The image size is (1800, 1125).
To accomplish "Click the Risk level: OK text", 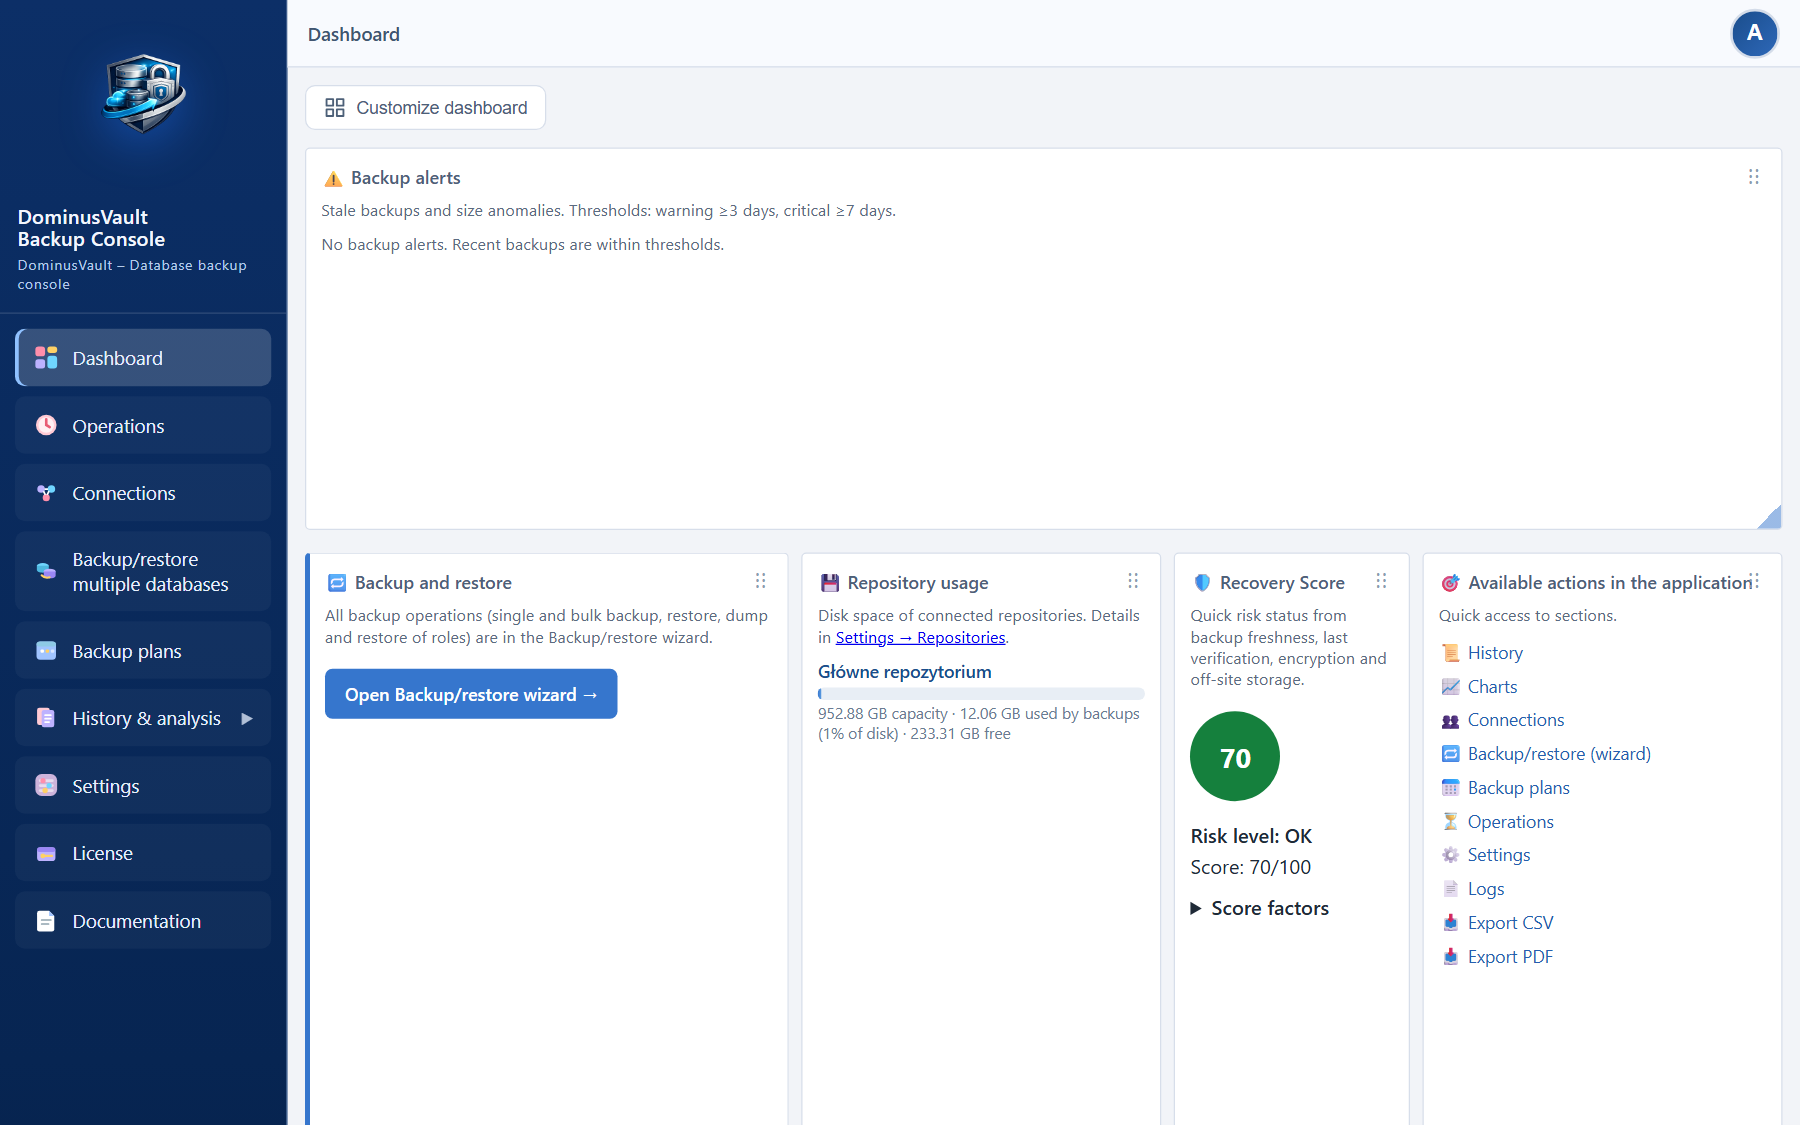I will pos(1251,836).
